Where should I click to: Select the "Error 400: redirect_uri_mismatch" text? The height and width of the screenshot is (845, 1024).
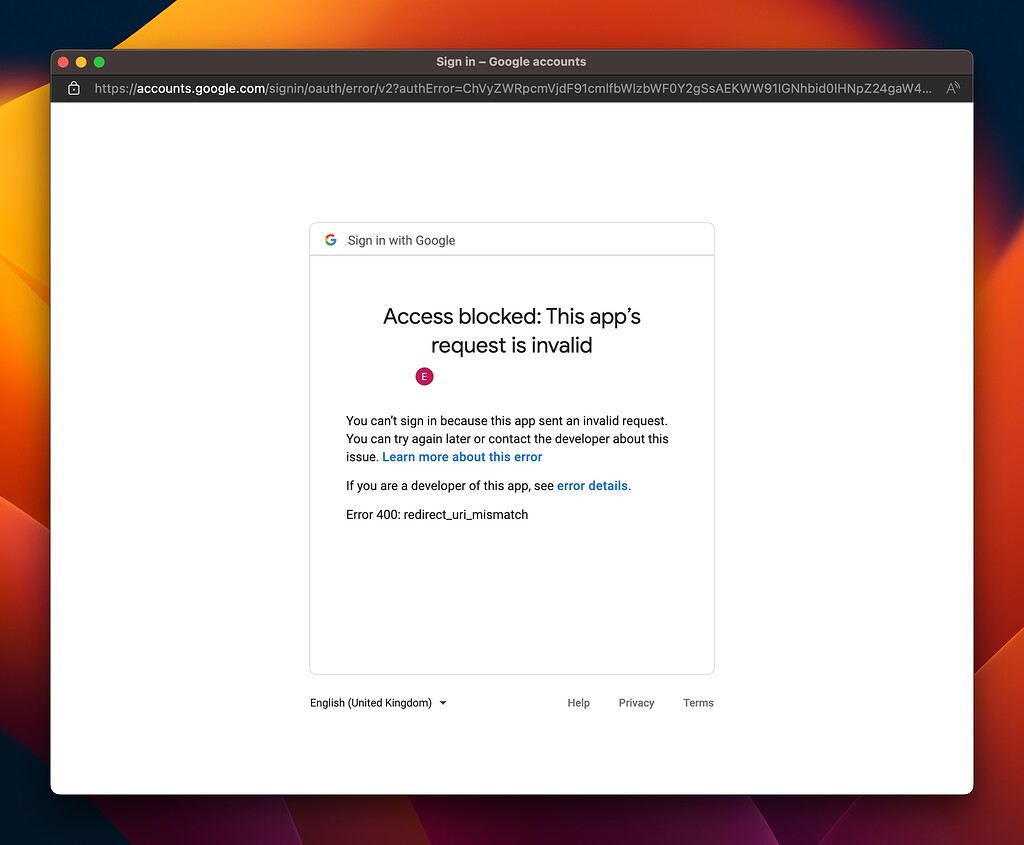437,514
